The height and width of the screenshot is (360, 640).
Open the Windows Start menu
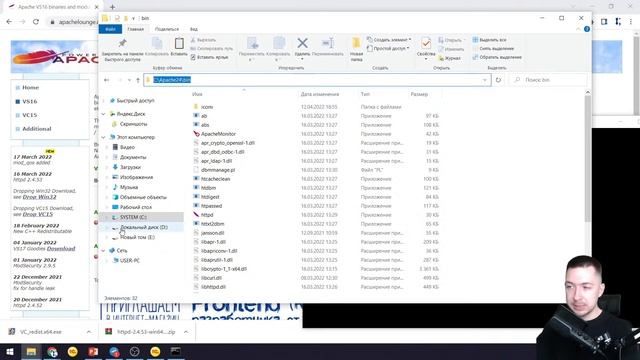[9, 351]
